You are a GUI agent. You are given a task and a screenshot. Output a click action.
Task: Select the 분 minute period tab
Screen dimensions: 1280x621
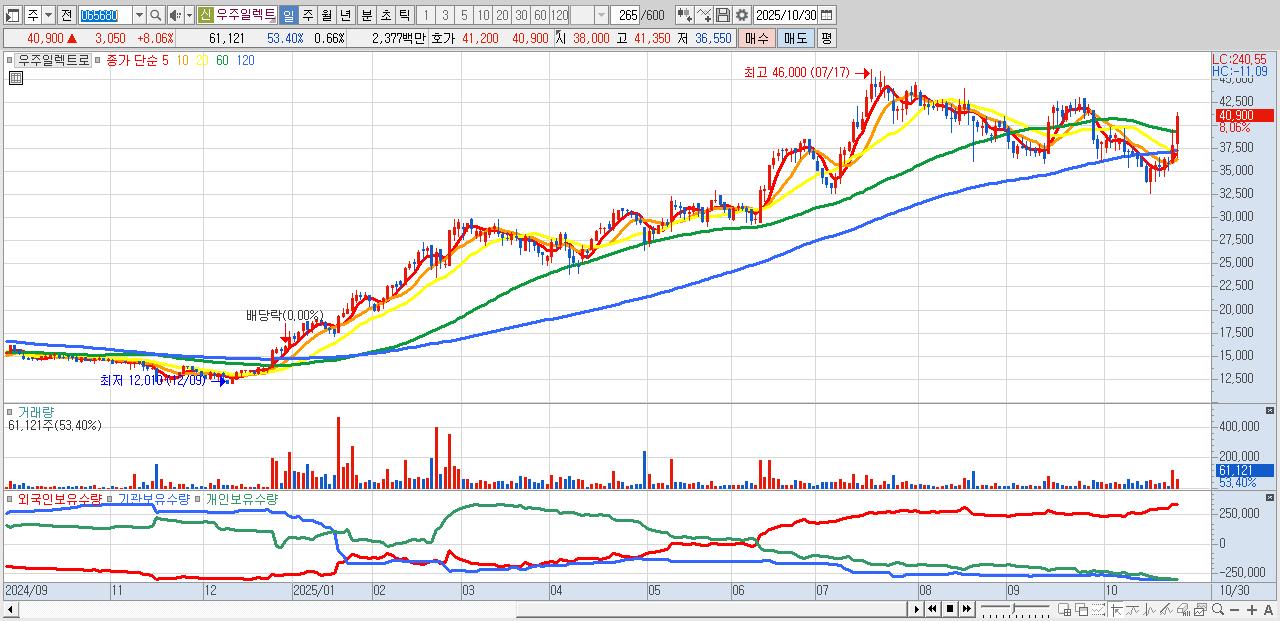click(366, 15)
